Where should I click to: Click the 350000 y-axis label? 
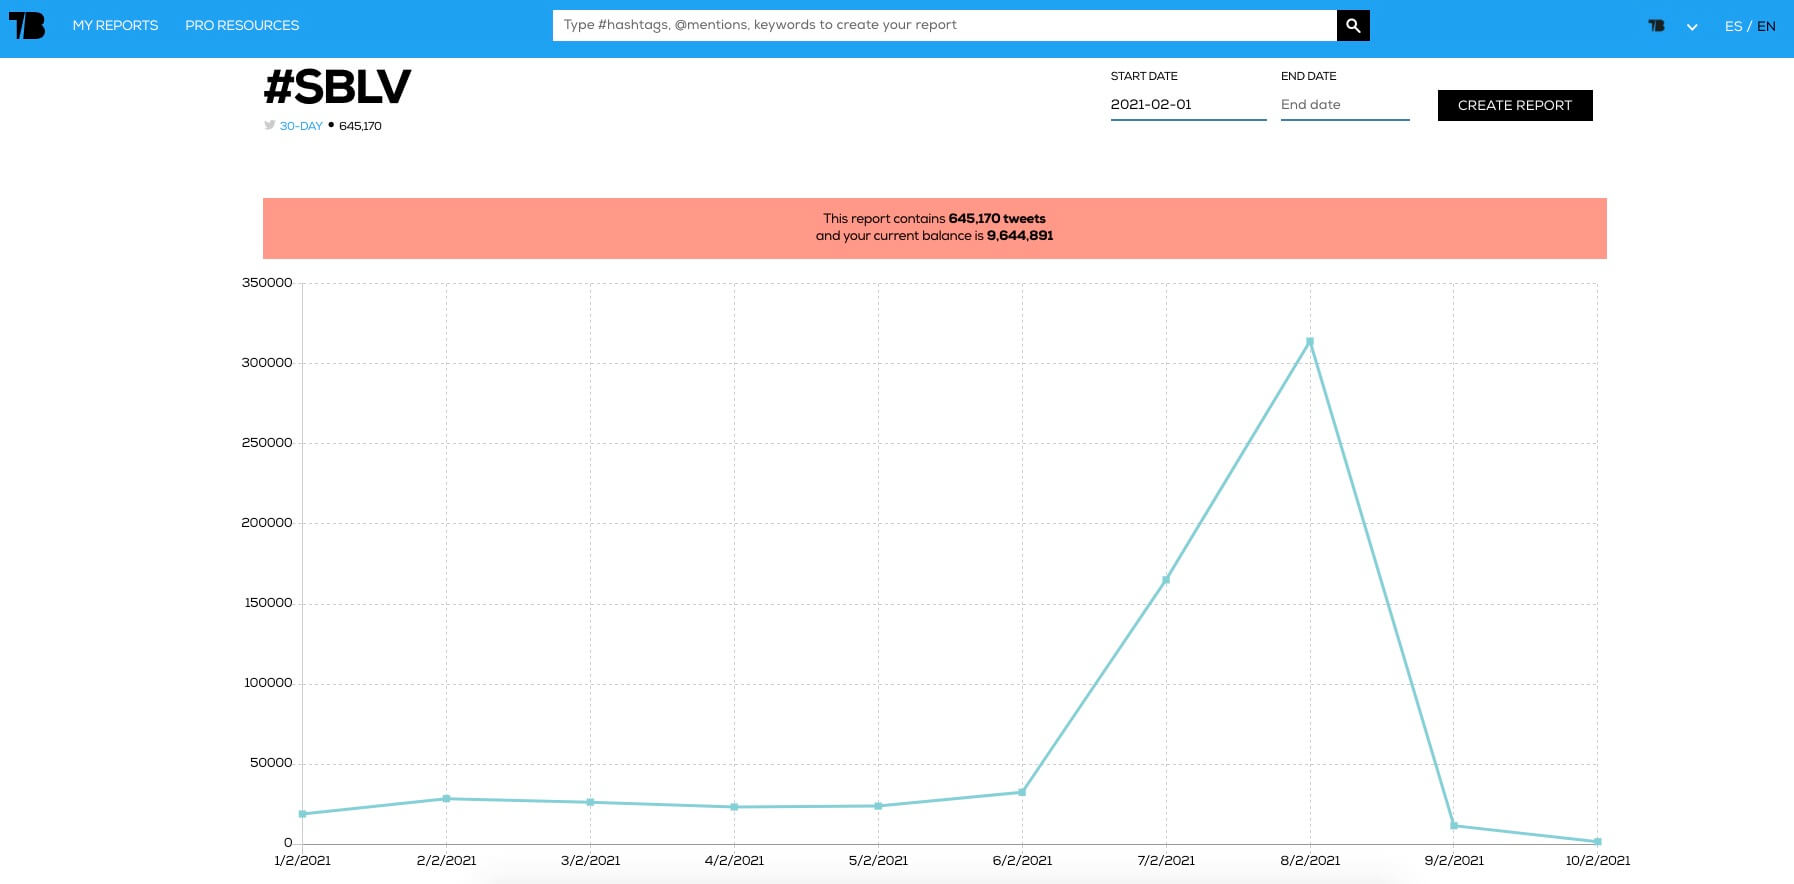point(267,283)
